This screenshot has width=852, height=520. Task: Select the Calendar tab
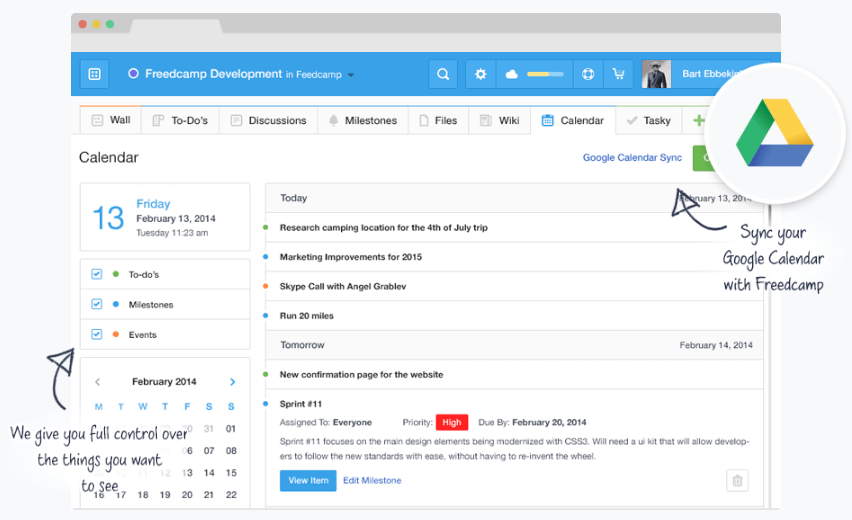point(573,120)
